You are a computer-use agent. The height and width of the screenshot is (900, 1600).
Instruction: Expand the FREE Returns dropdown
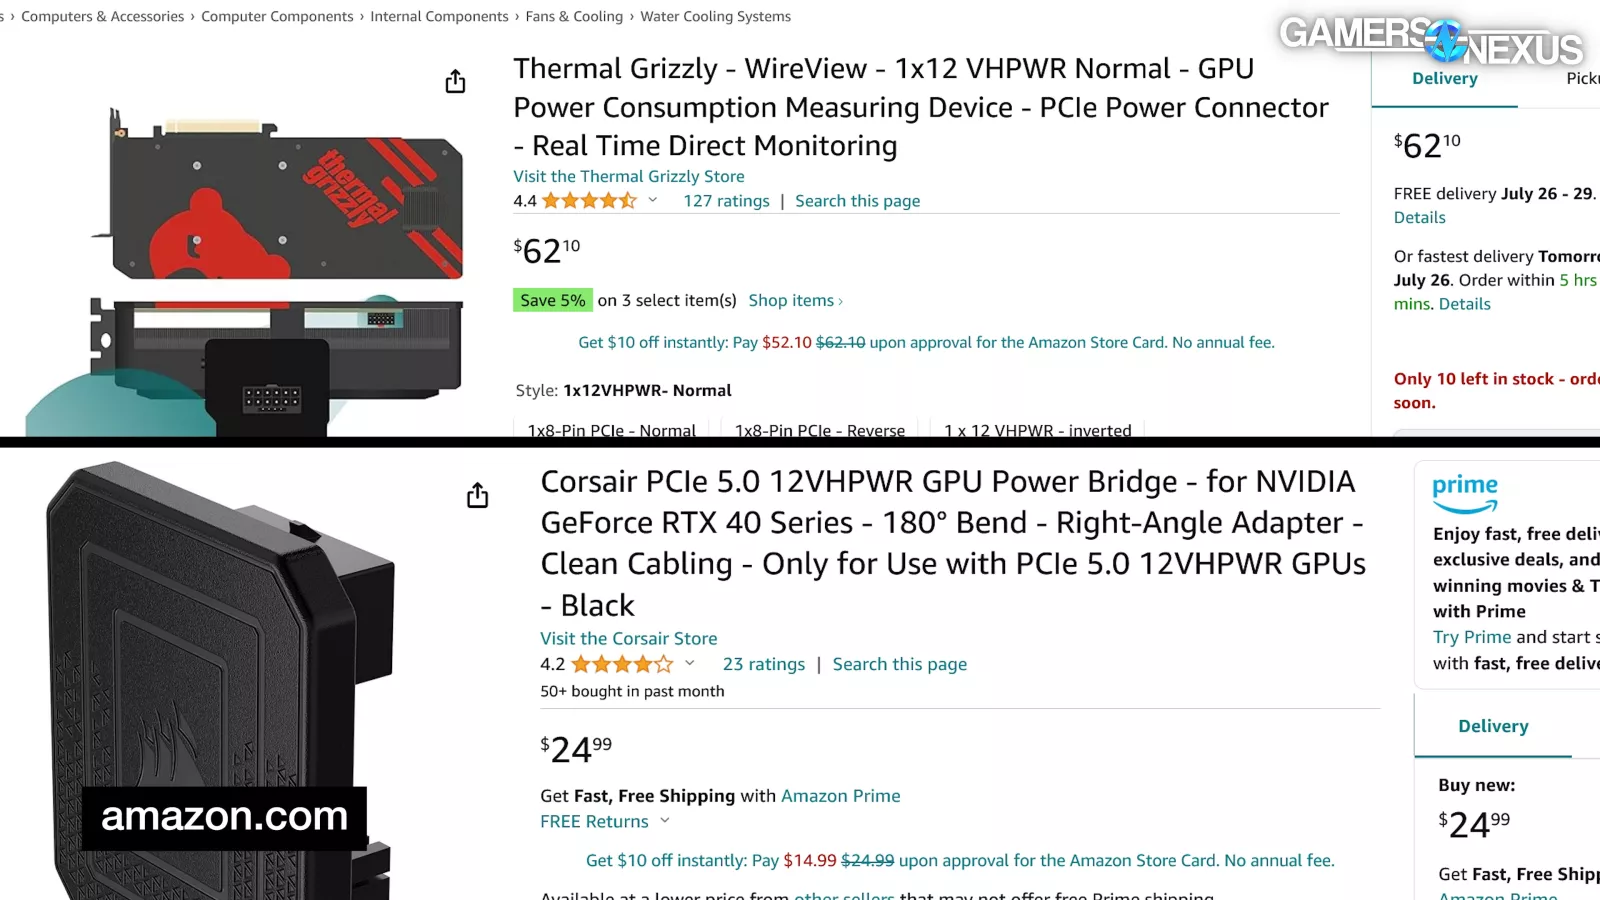(x=664, y=821)
